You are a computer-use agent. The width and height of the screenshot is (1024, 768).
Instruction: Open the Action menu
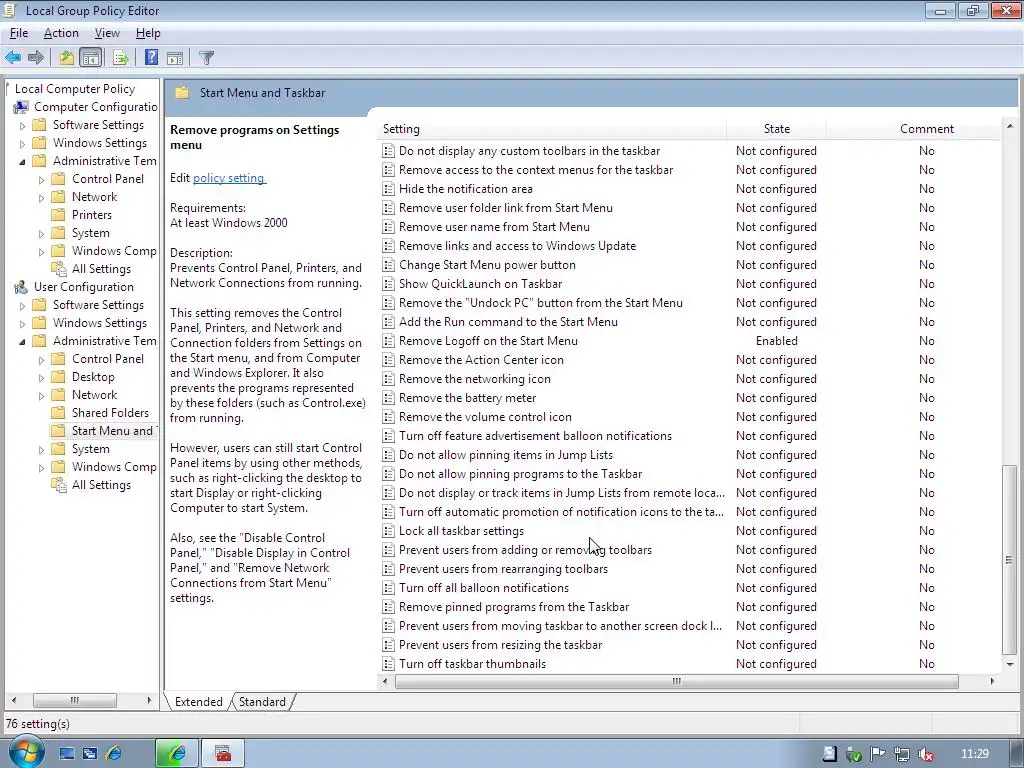(61, 33)
